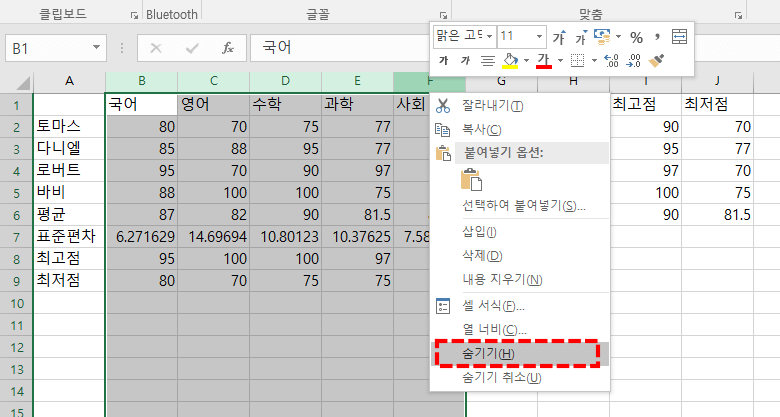
Task: Click the 최저점 header cell in column J
Action: pos(718,104)
